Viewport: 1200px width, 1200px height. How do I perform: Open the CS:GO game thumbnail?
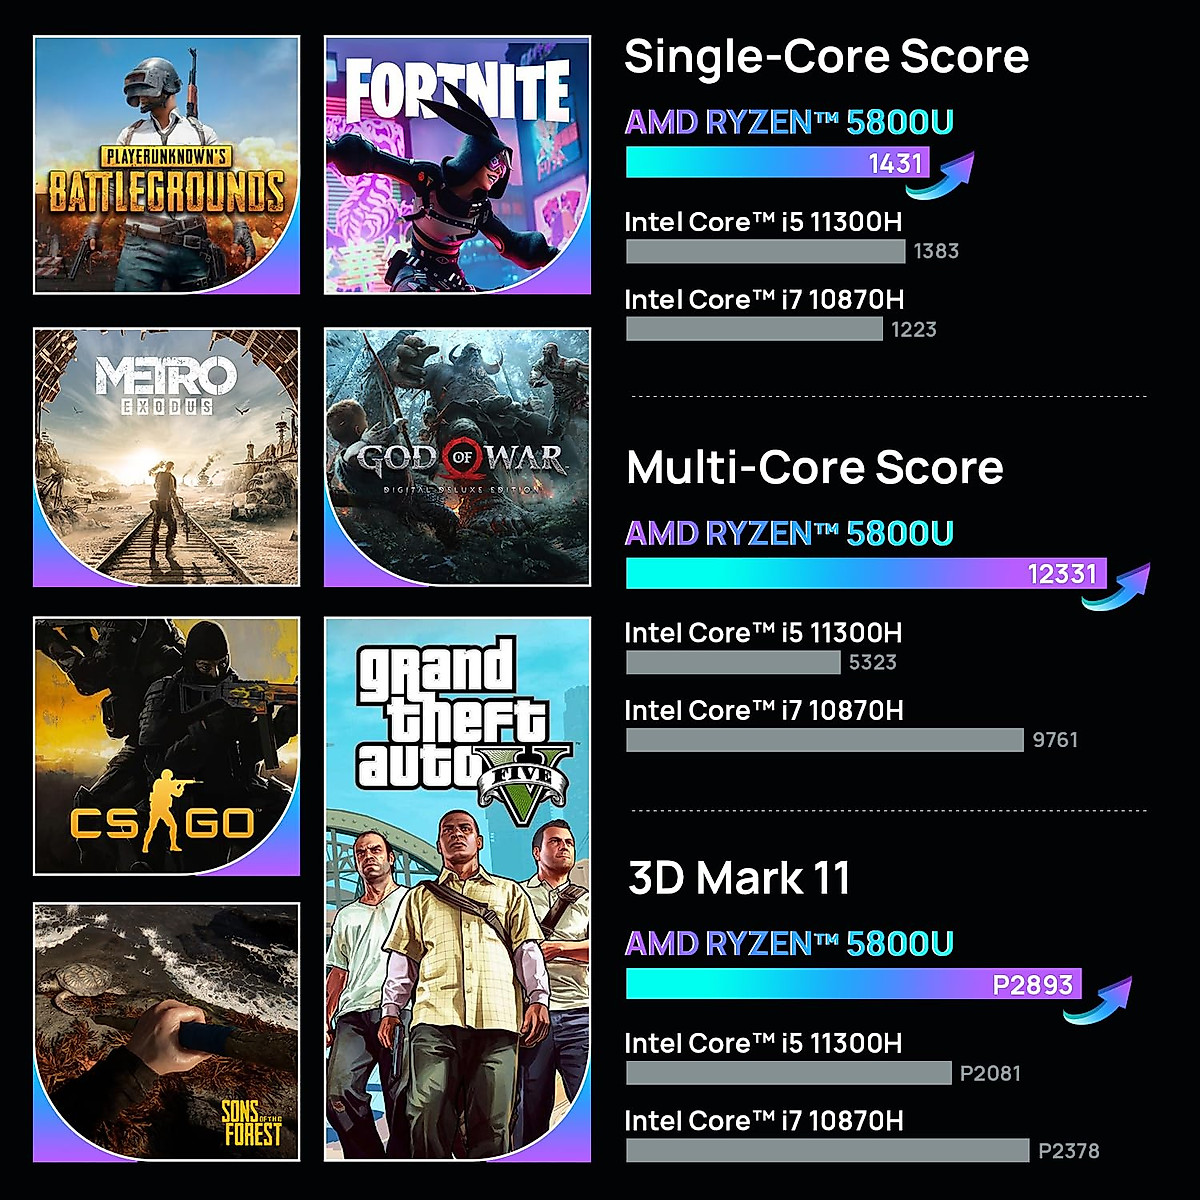point(166,746)
